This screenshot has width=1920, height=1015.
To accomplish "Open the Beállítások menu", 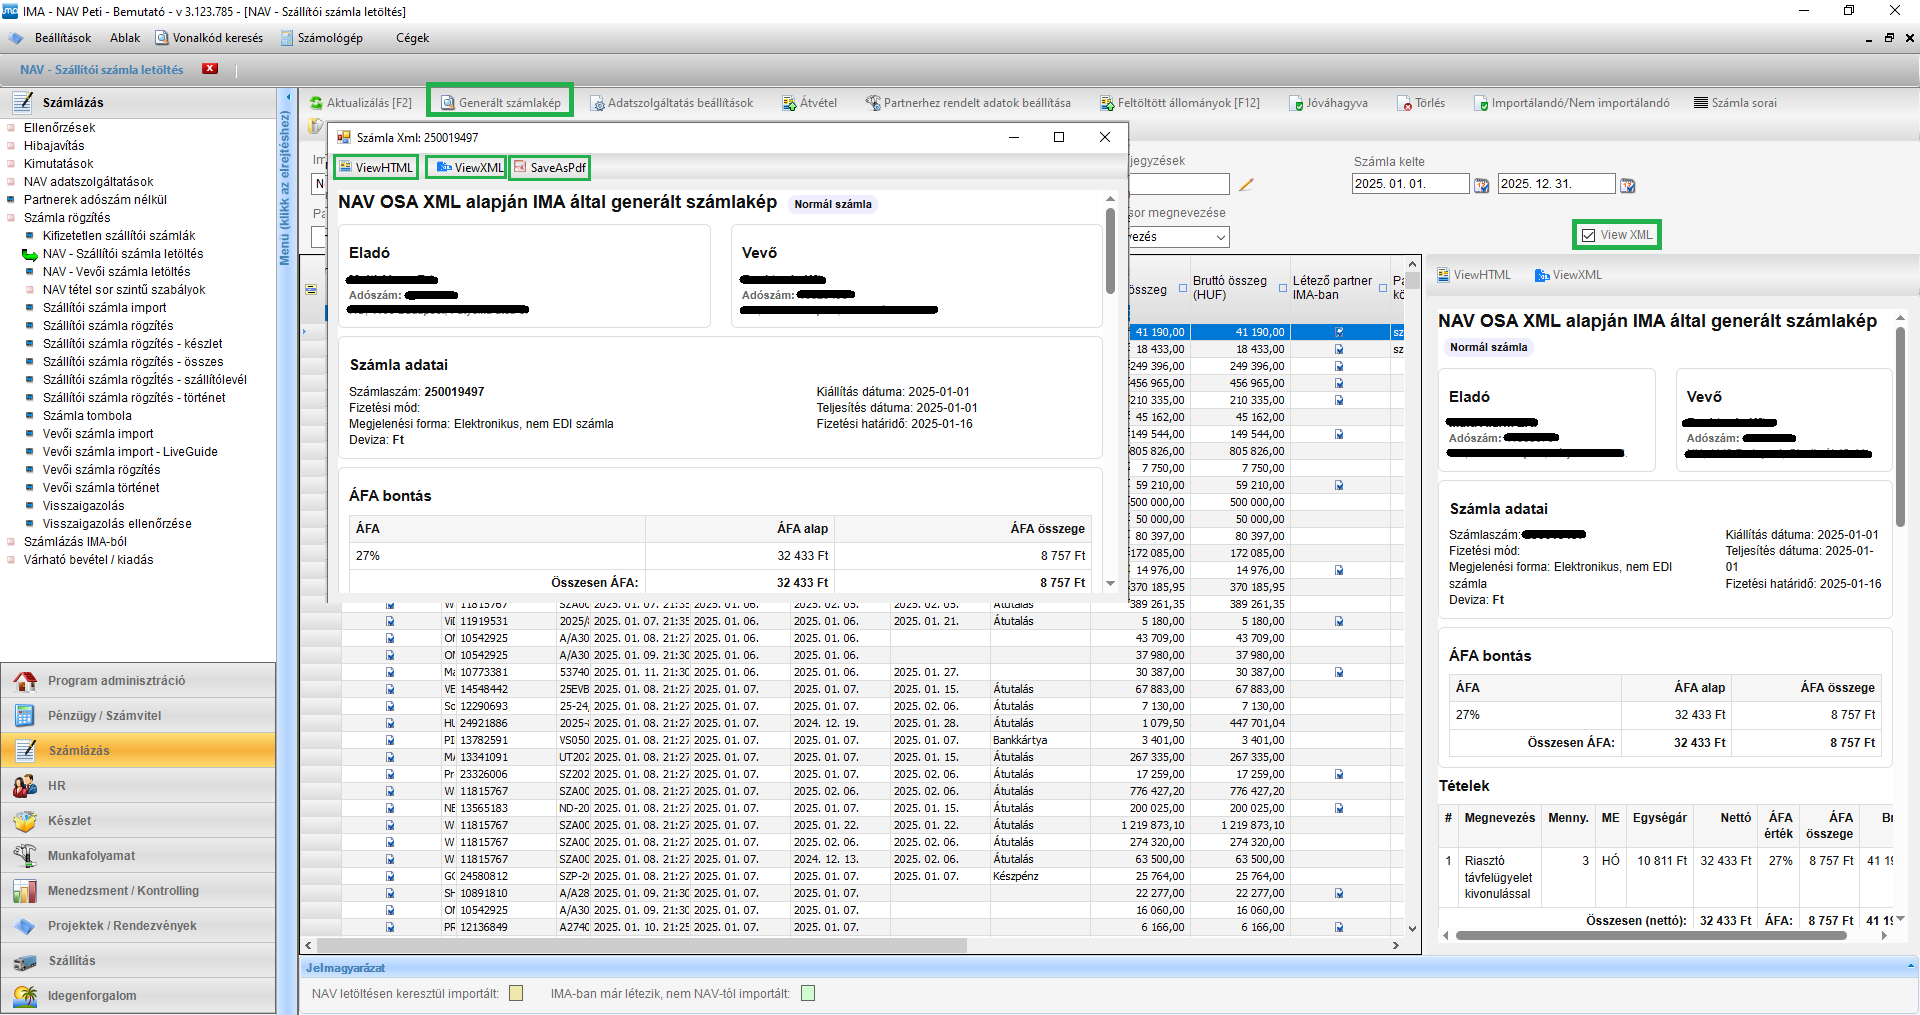I will point(62,38).
